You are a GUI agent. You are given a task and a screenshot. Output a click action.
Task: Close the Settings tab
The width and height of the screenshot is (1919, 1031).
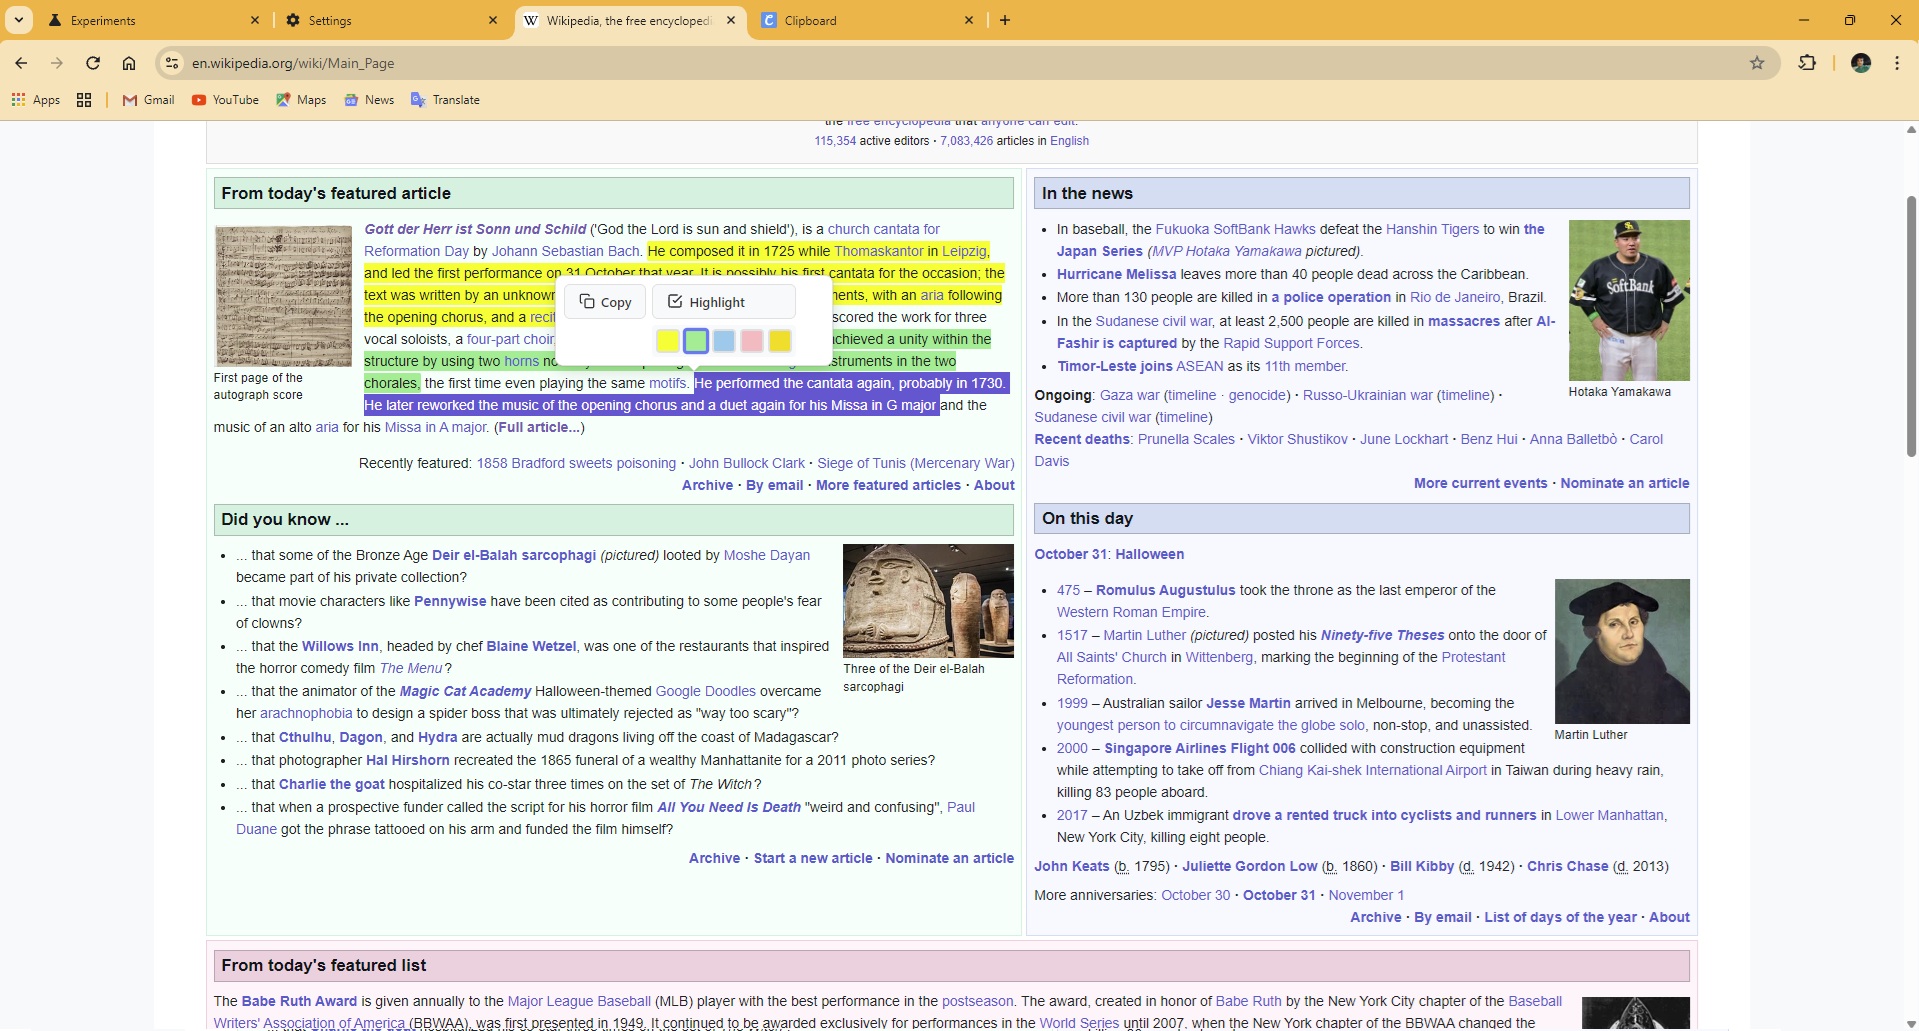point(493,20)
